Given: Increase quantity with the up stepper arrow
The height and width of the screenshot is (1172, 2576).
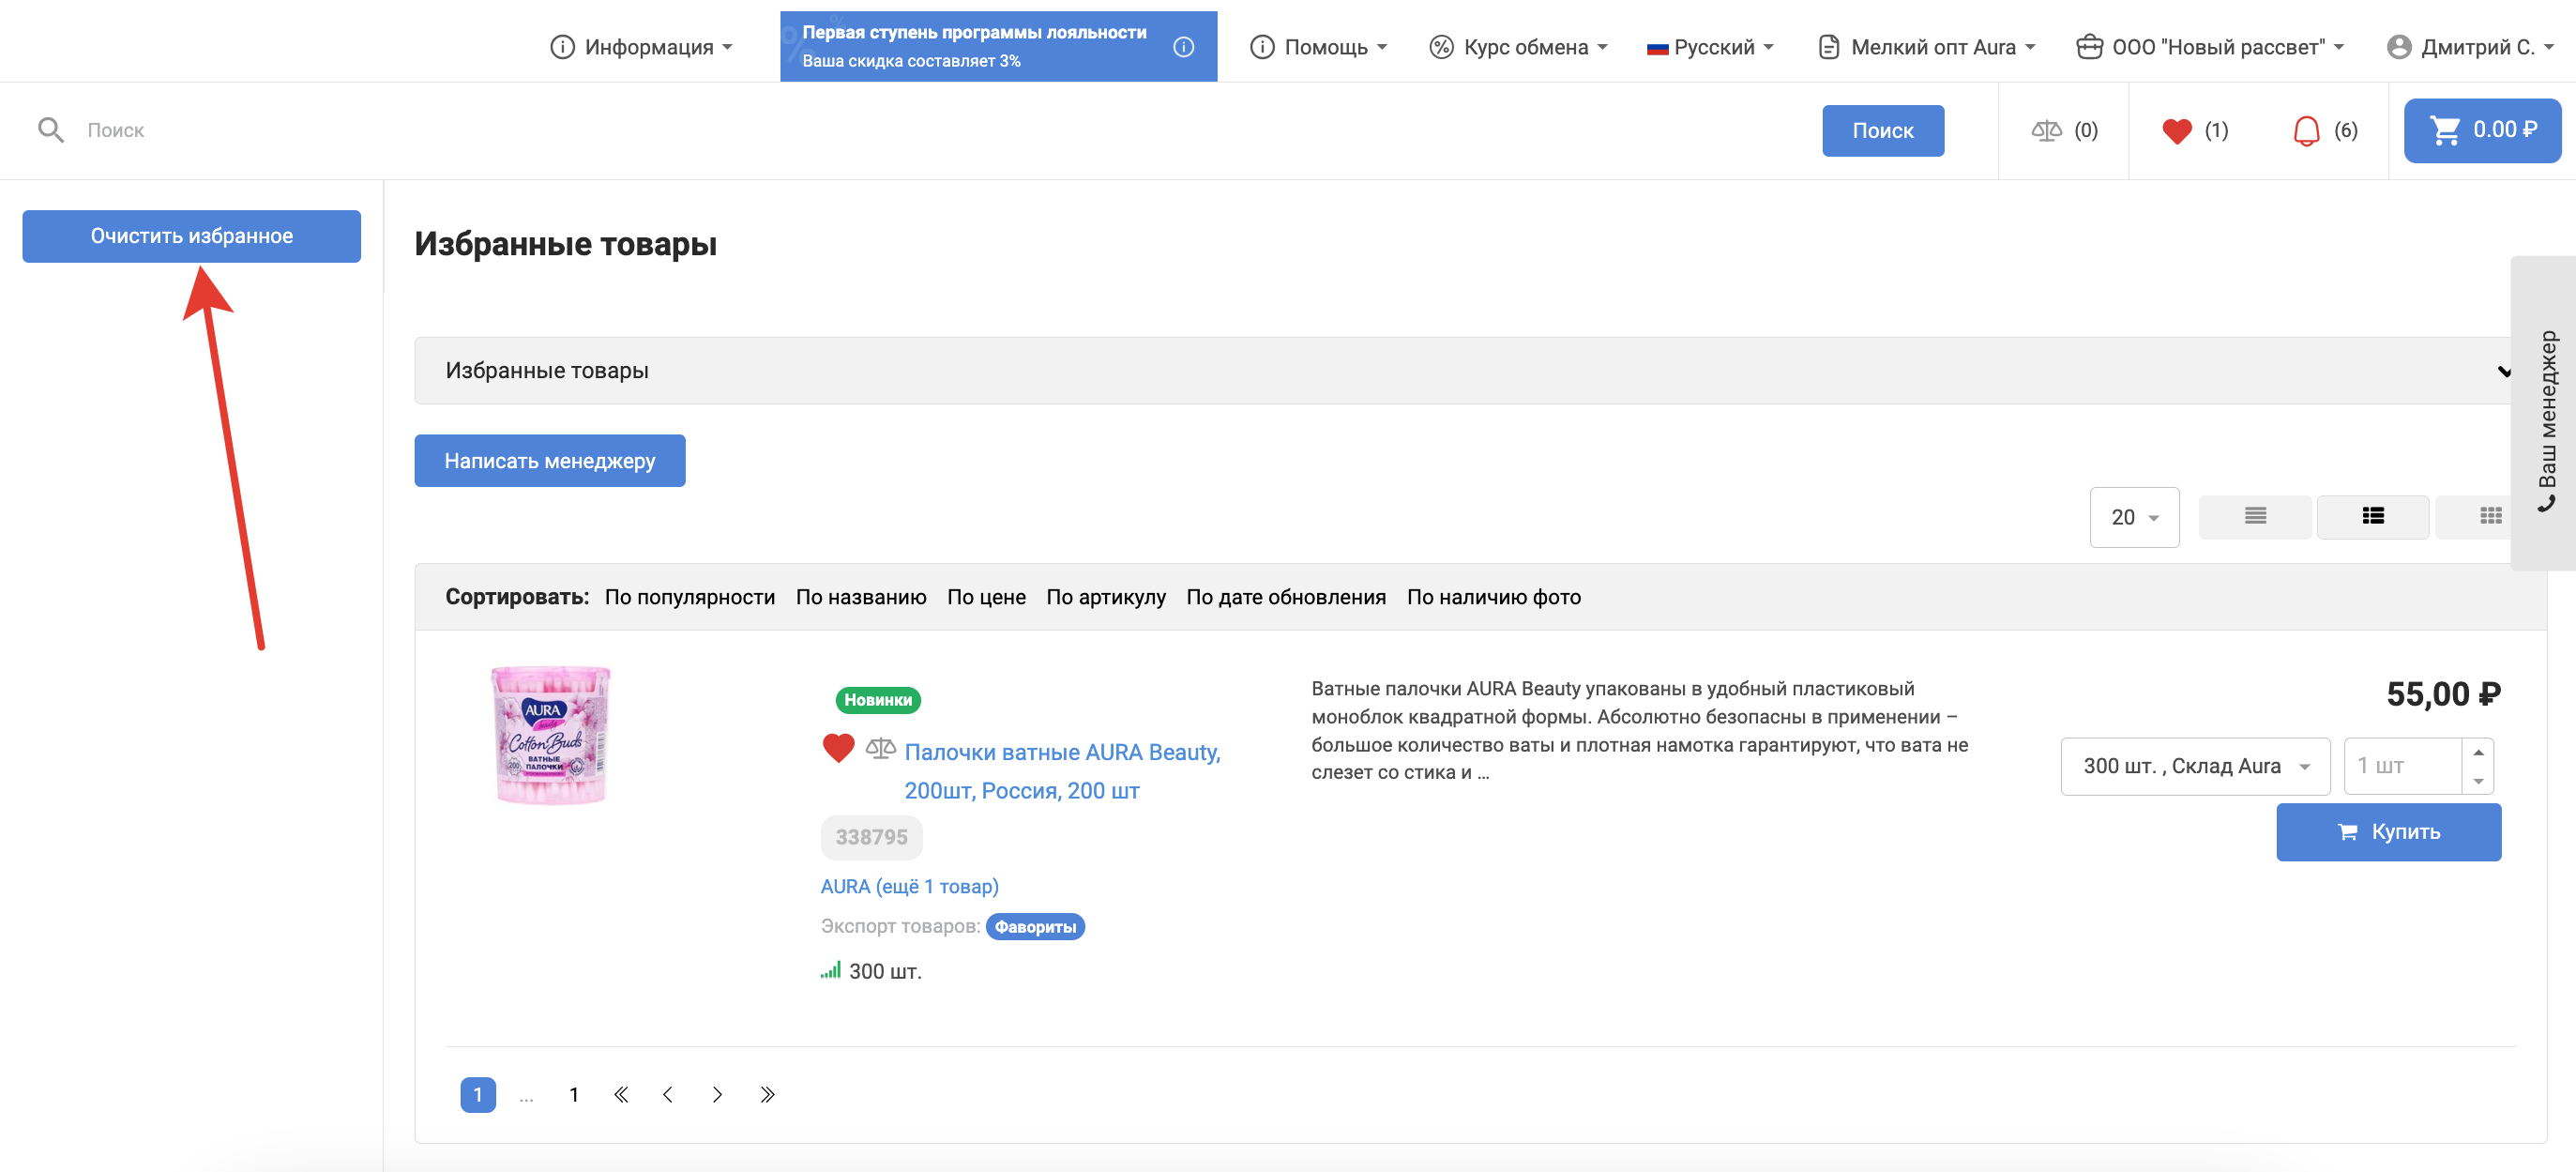Looking at the screenshot, I should pos(2478,752).
